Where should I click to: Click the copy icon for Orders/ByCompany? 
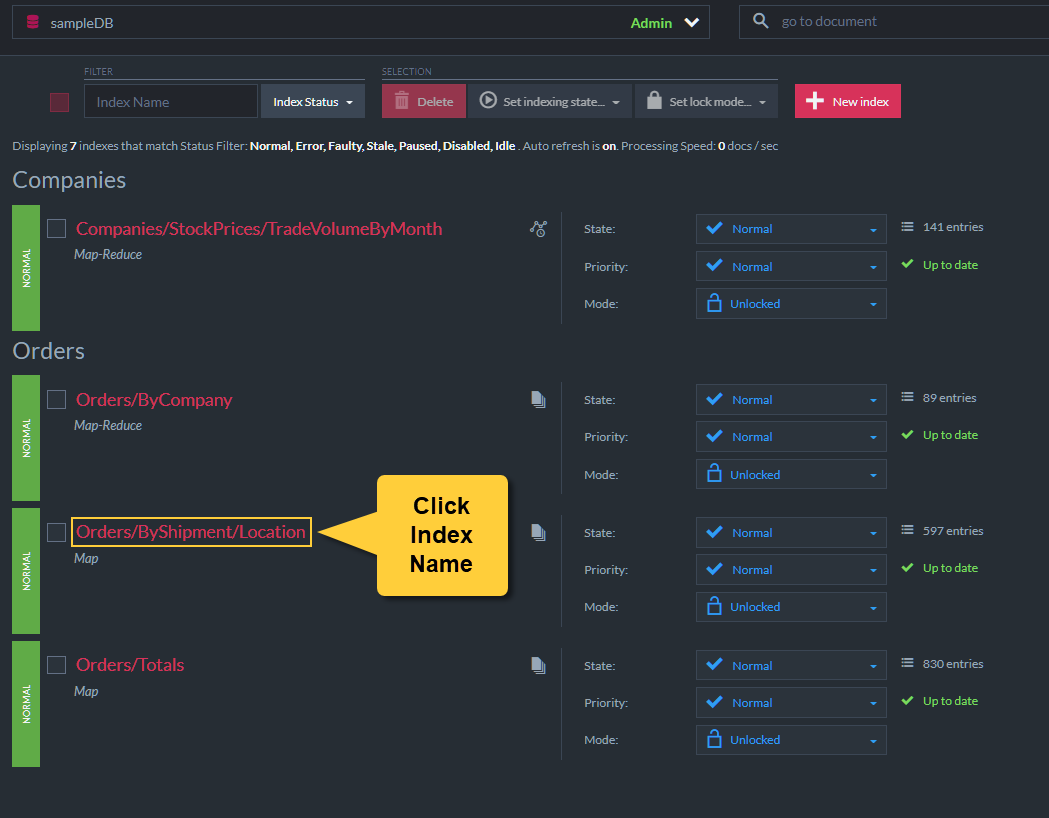click(x=539, y=400)
